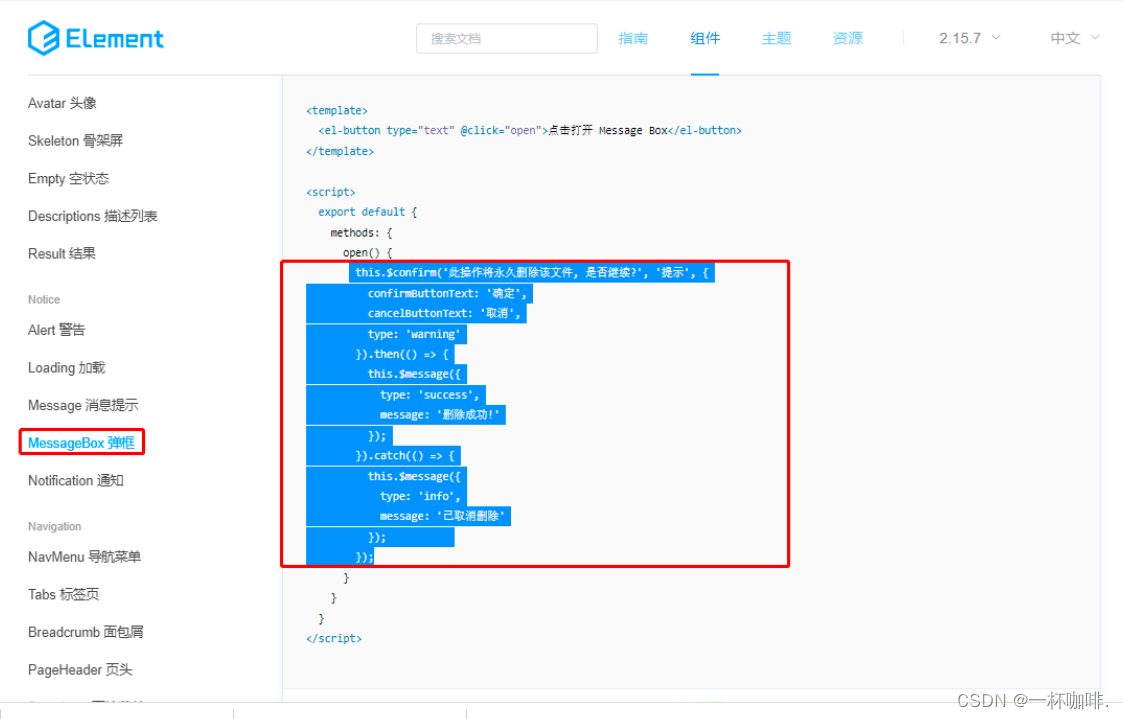Open the 指南 guide tab

[x=633, y=39]
